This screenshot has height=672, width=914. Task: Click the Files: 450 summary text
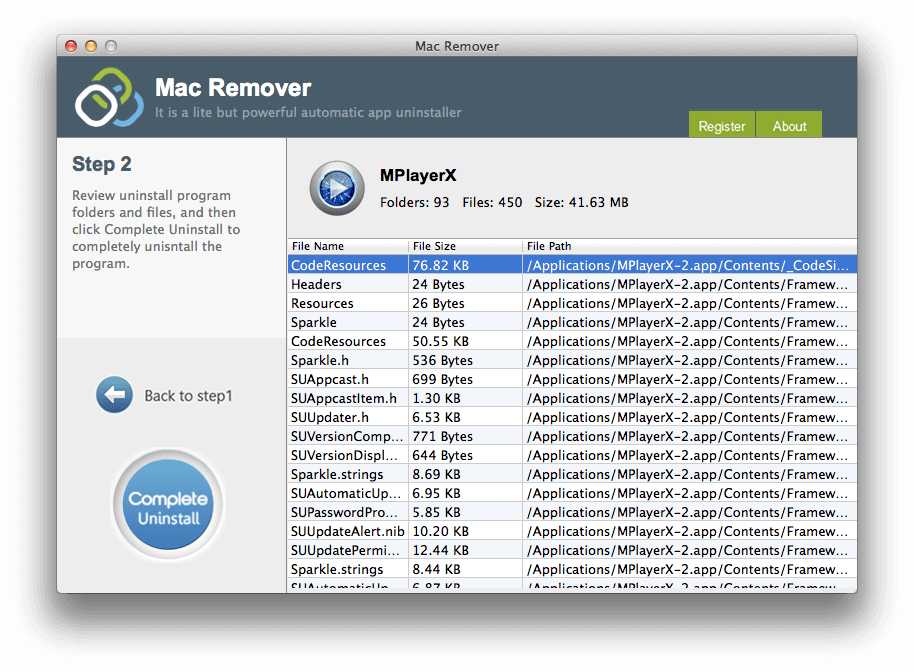click(x=492, y=202)
